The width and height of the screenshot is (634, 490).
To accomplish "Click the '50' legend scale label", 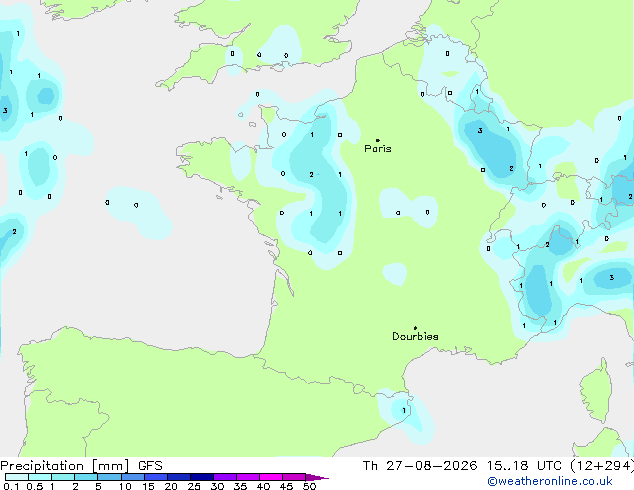I will [x=309, y=486].
